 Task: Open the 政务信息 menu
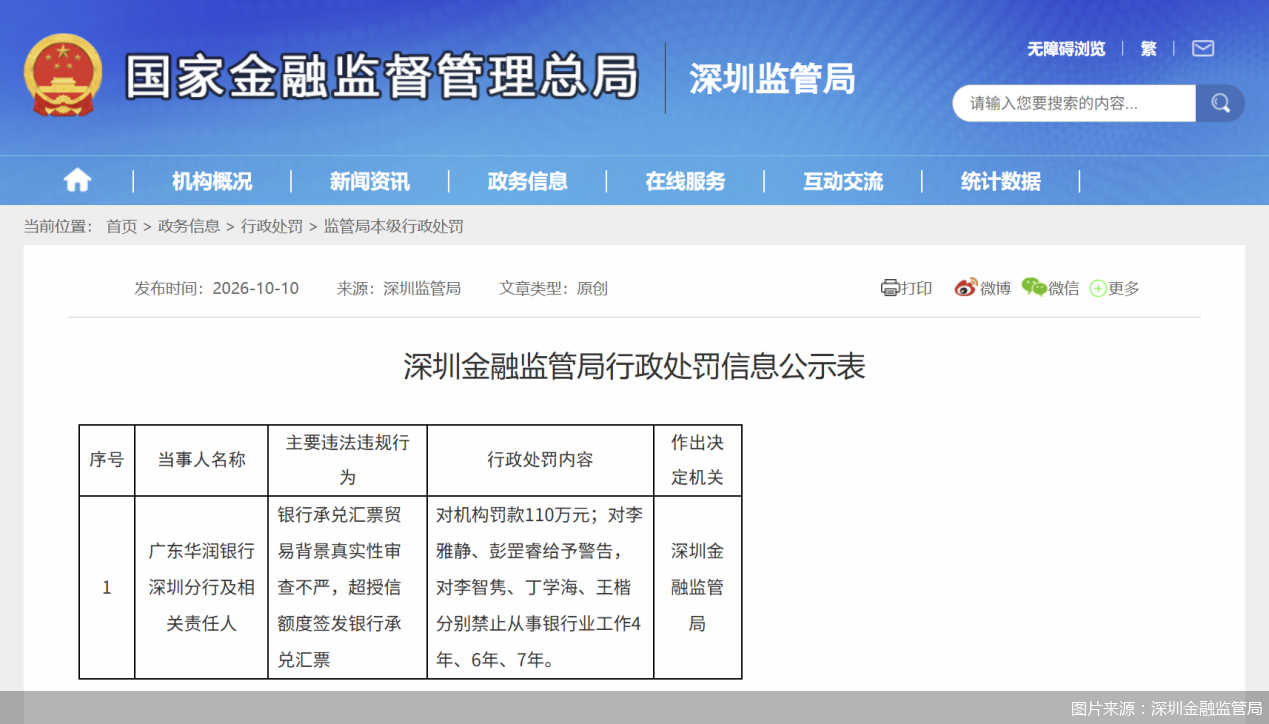tap(528, 181)
